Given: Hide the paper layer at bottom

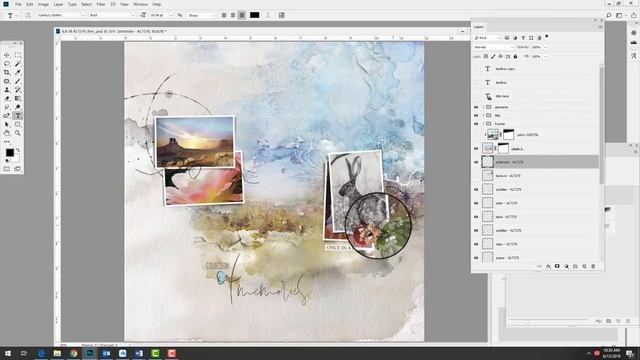Looking at the screenshot, I should tap(476, 258).
